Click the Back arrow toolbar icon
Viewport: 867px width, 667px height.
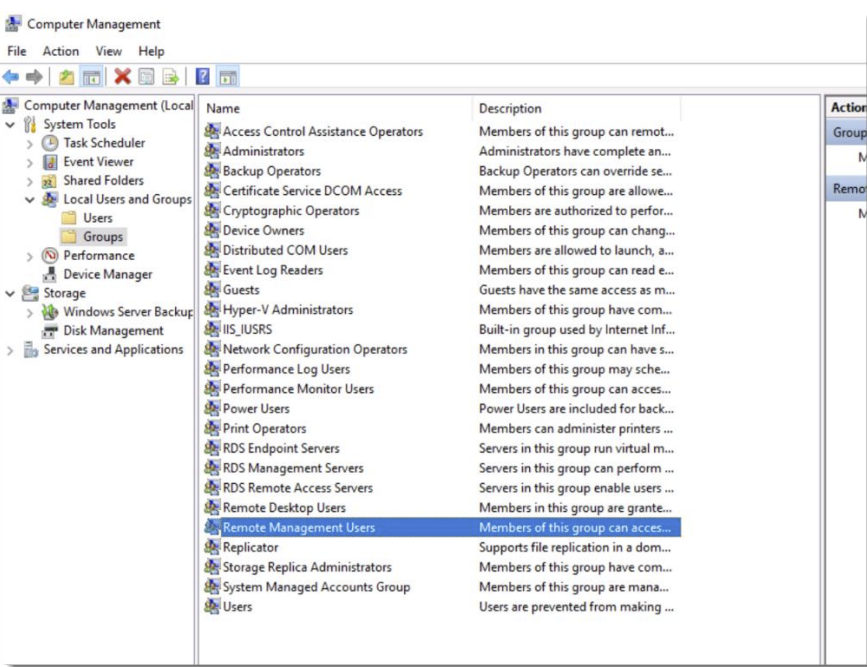(11, 77)
